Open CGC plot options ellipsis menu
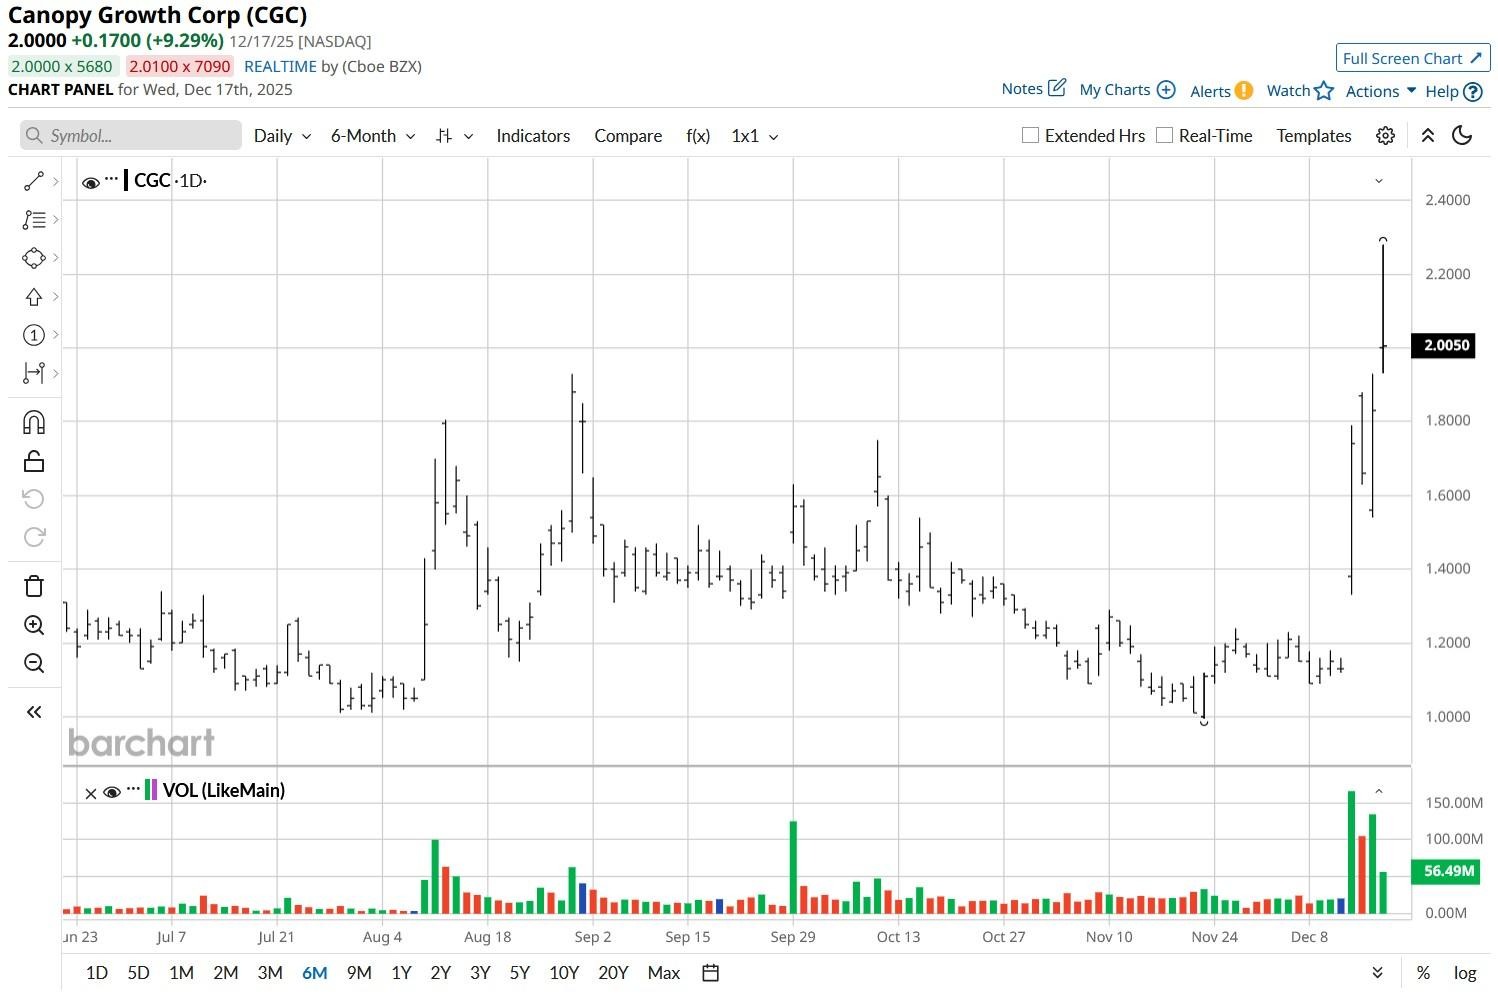 111,179
